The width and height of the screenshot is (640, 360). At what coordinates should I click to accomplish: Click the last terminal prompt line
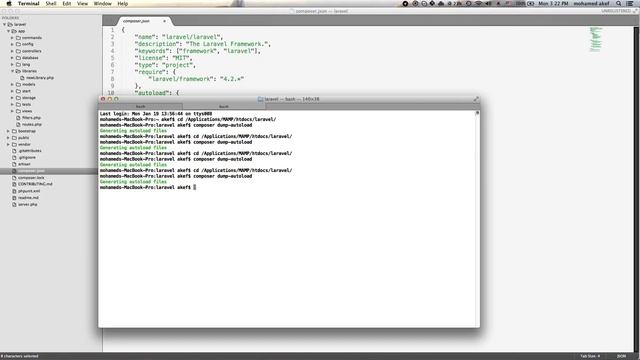[x=148, y=187]
